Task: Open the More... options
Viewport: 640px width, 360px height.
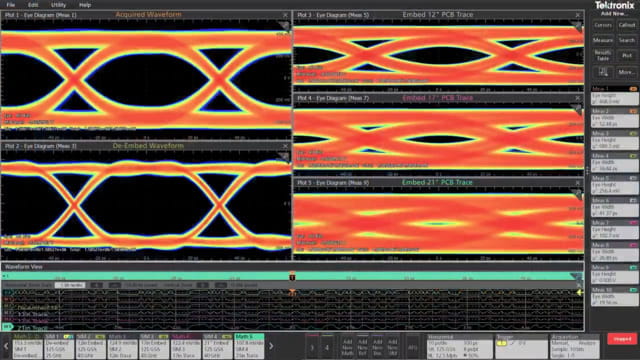Action: click(627, 72)
